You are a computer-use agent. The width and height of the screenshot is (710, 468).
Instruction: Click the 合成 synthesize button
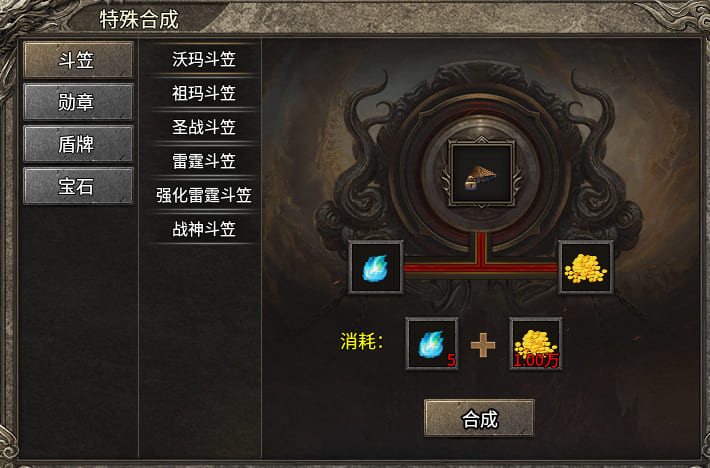(x=479, y=418)
